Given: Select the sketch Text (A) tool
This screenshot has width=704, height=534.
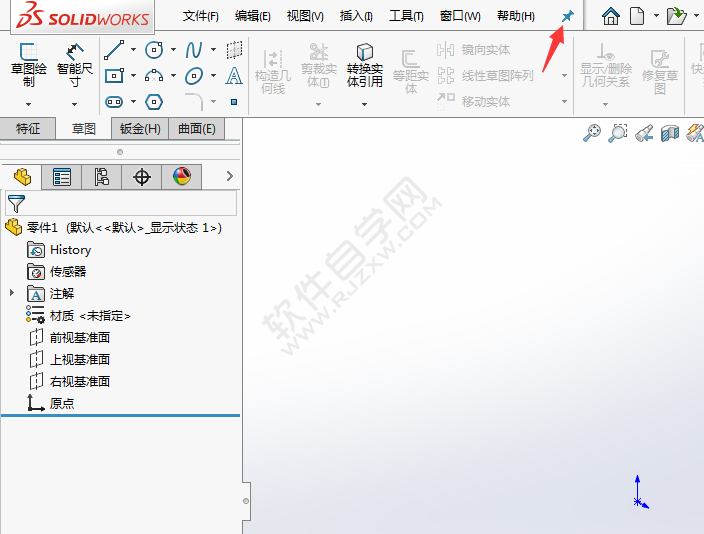Looking at the screenshot, I should pyautogui.click(x=234, y=76).
